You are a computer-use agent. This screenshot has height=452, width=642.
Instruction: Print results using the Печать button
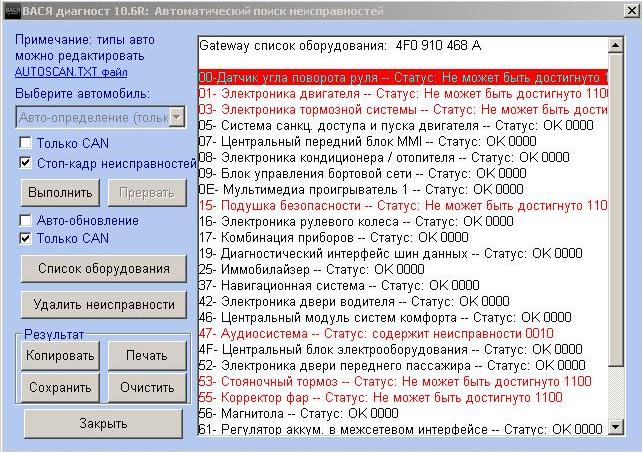[146, 355]
